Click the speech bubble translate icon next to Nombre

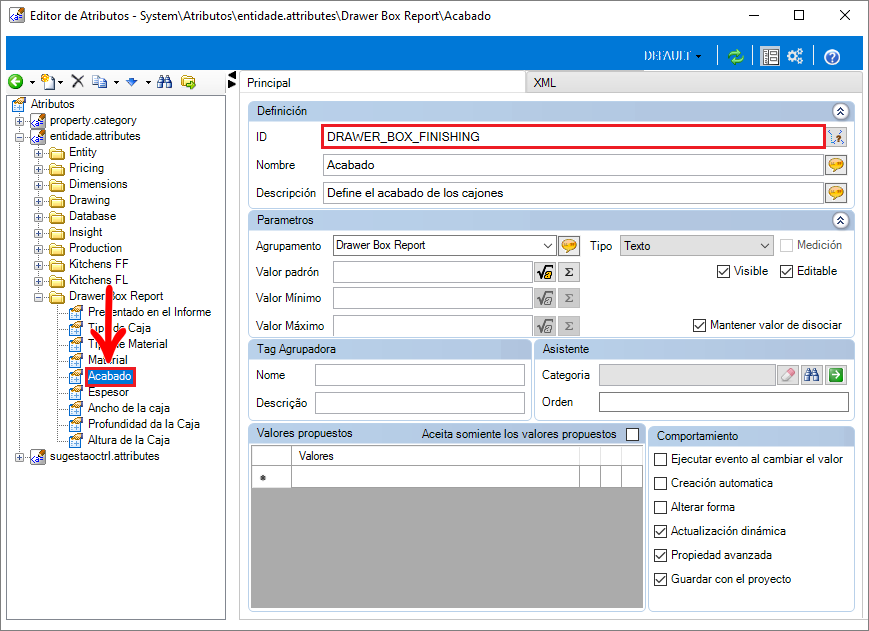pos(835,165)
